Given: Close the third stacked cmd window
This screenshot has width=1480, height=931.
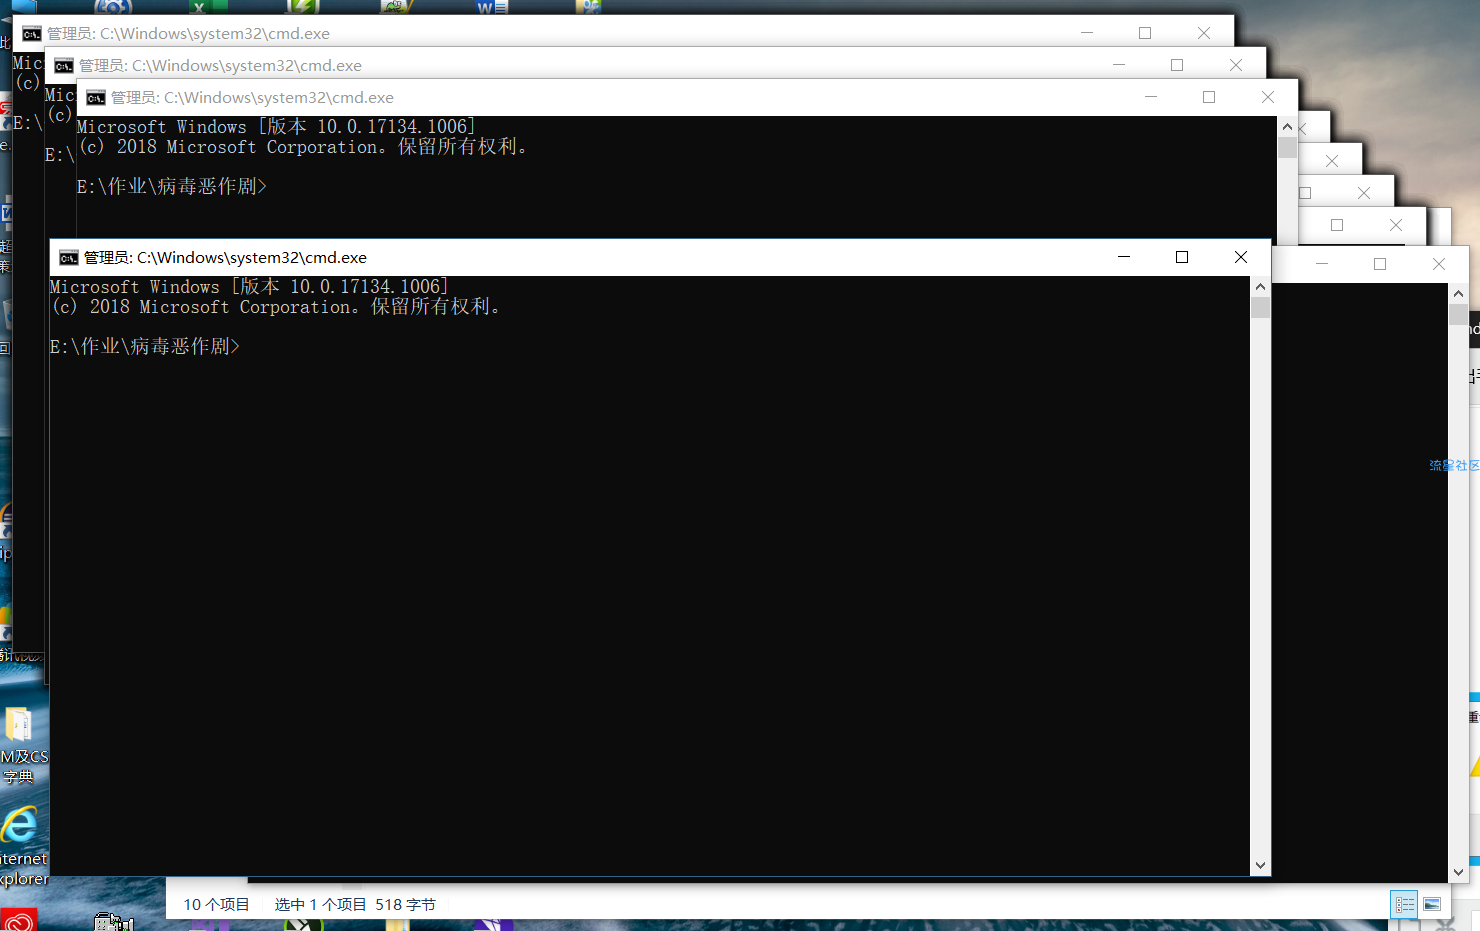Looking at the screenshot, I should [1268, 97].
